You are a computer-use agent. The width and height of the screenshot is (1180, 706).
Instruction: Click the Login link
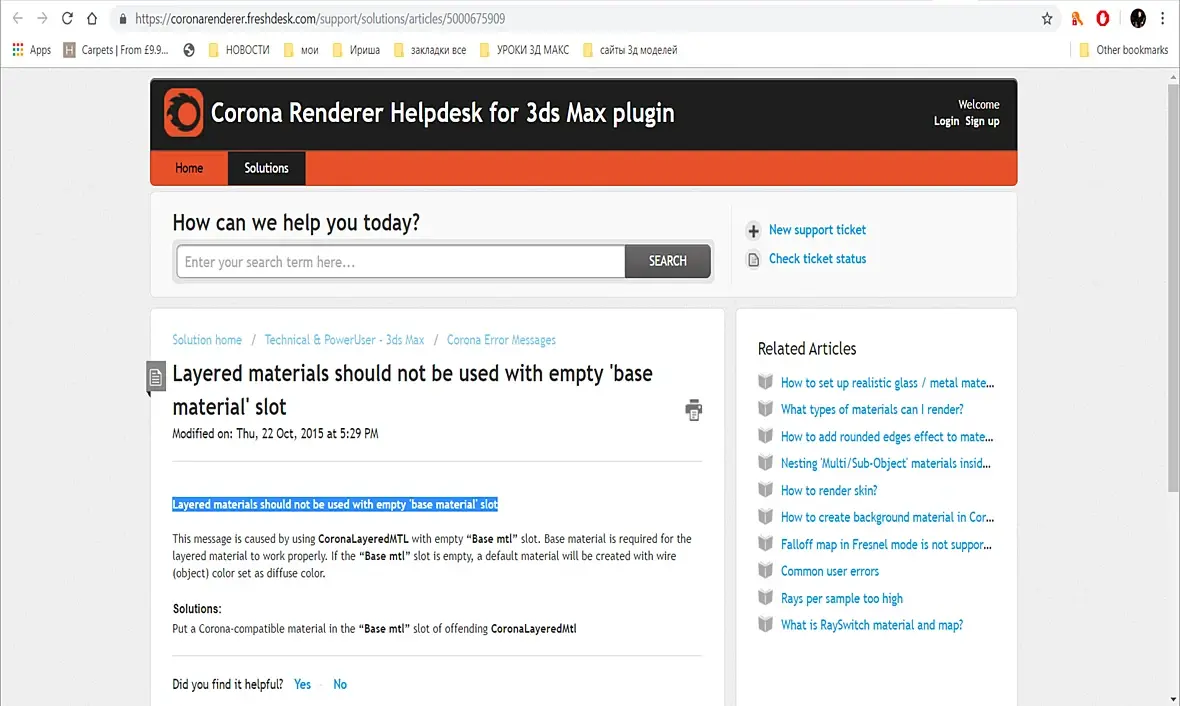pos(946,121)
